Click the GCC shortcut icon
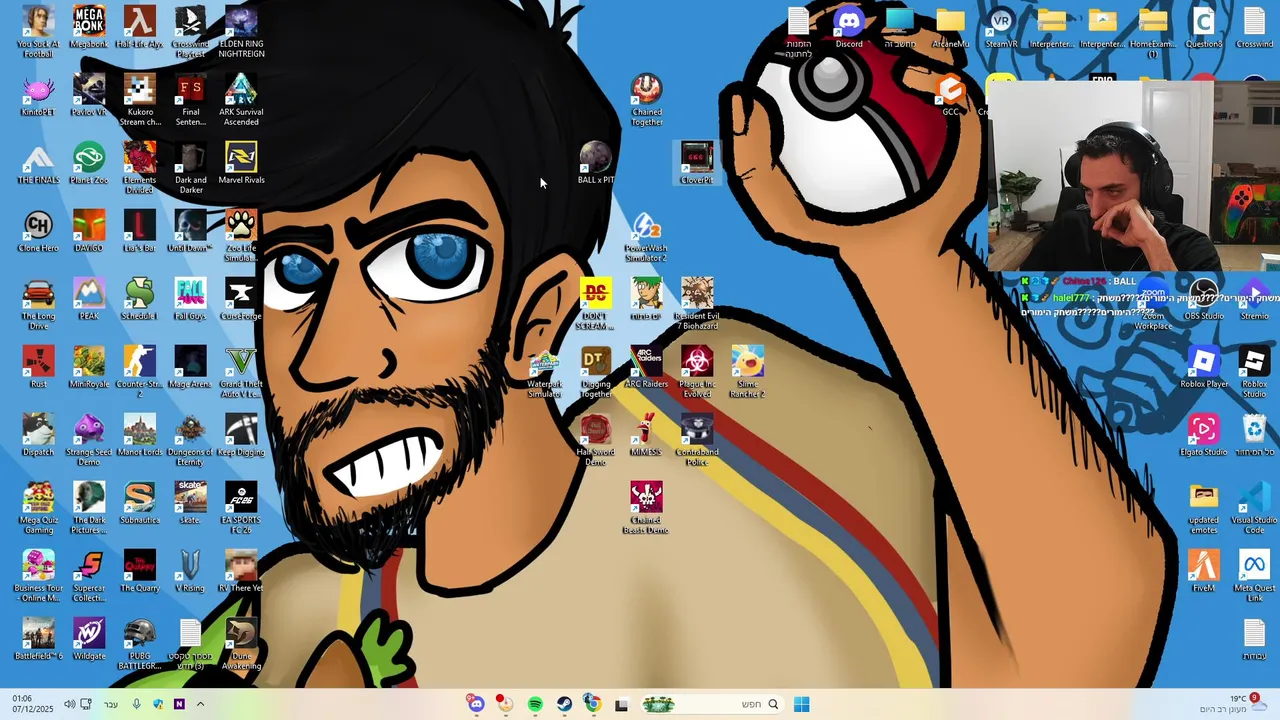Image resolution: width=1280 pixels, height=720 pixels. tap(950, 95)
